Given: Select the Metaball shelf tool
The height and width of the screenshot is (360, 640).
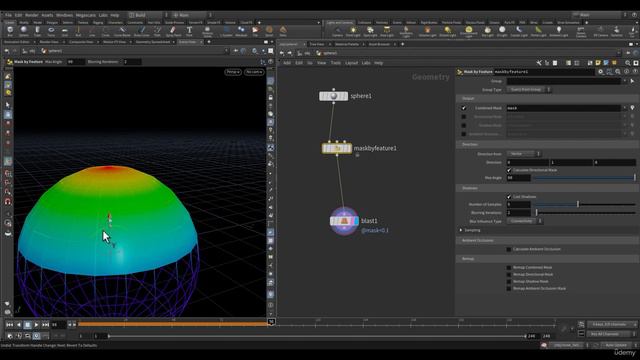Looking at the screenshot, I should (x=241, y=31).
